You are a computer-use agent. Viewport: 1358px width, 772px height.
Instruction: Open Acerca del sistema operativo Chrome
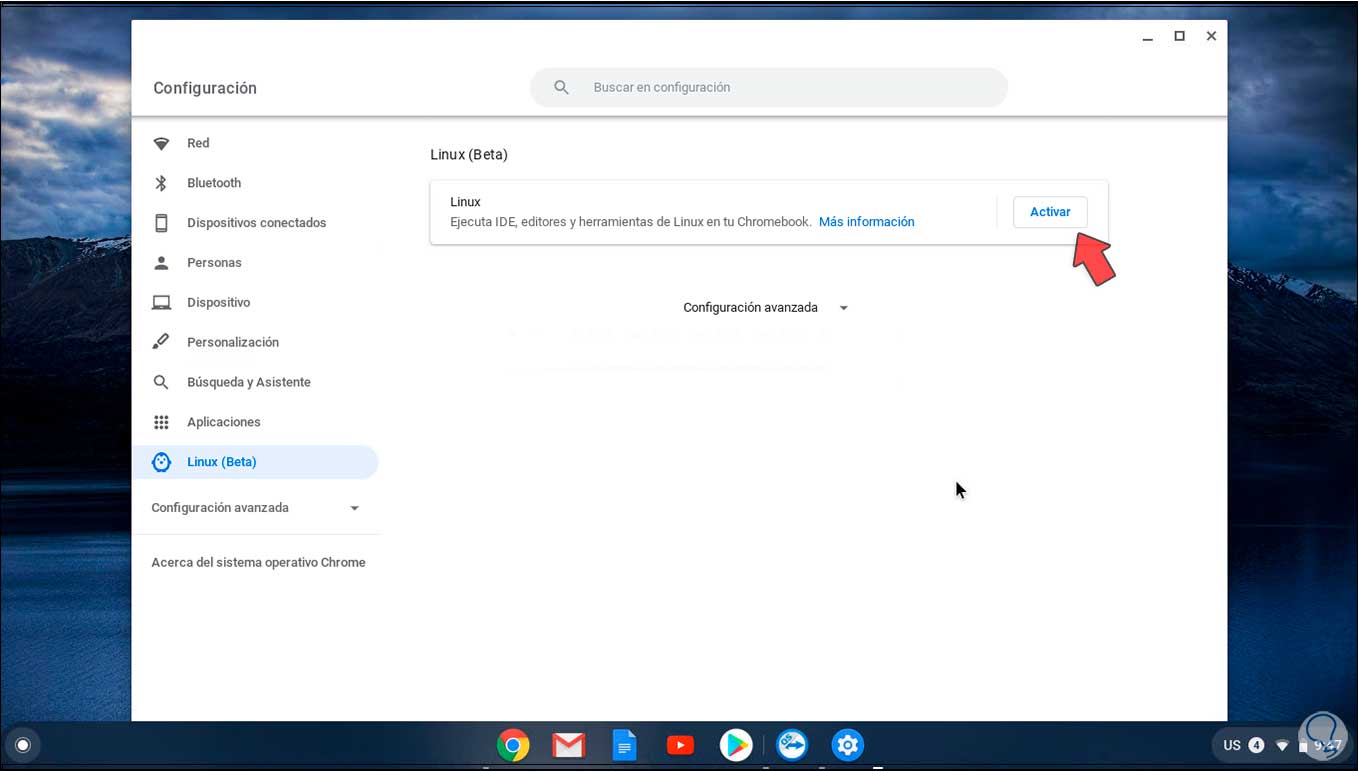coord(258,562)
